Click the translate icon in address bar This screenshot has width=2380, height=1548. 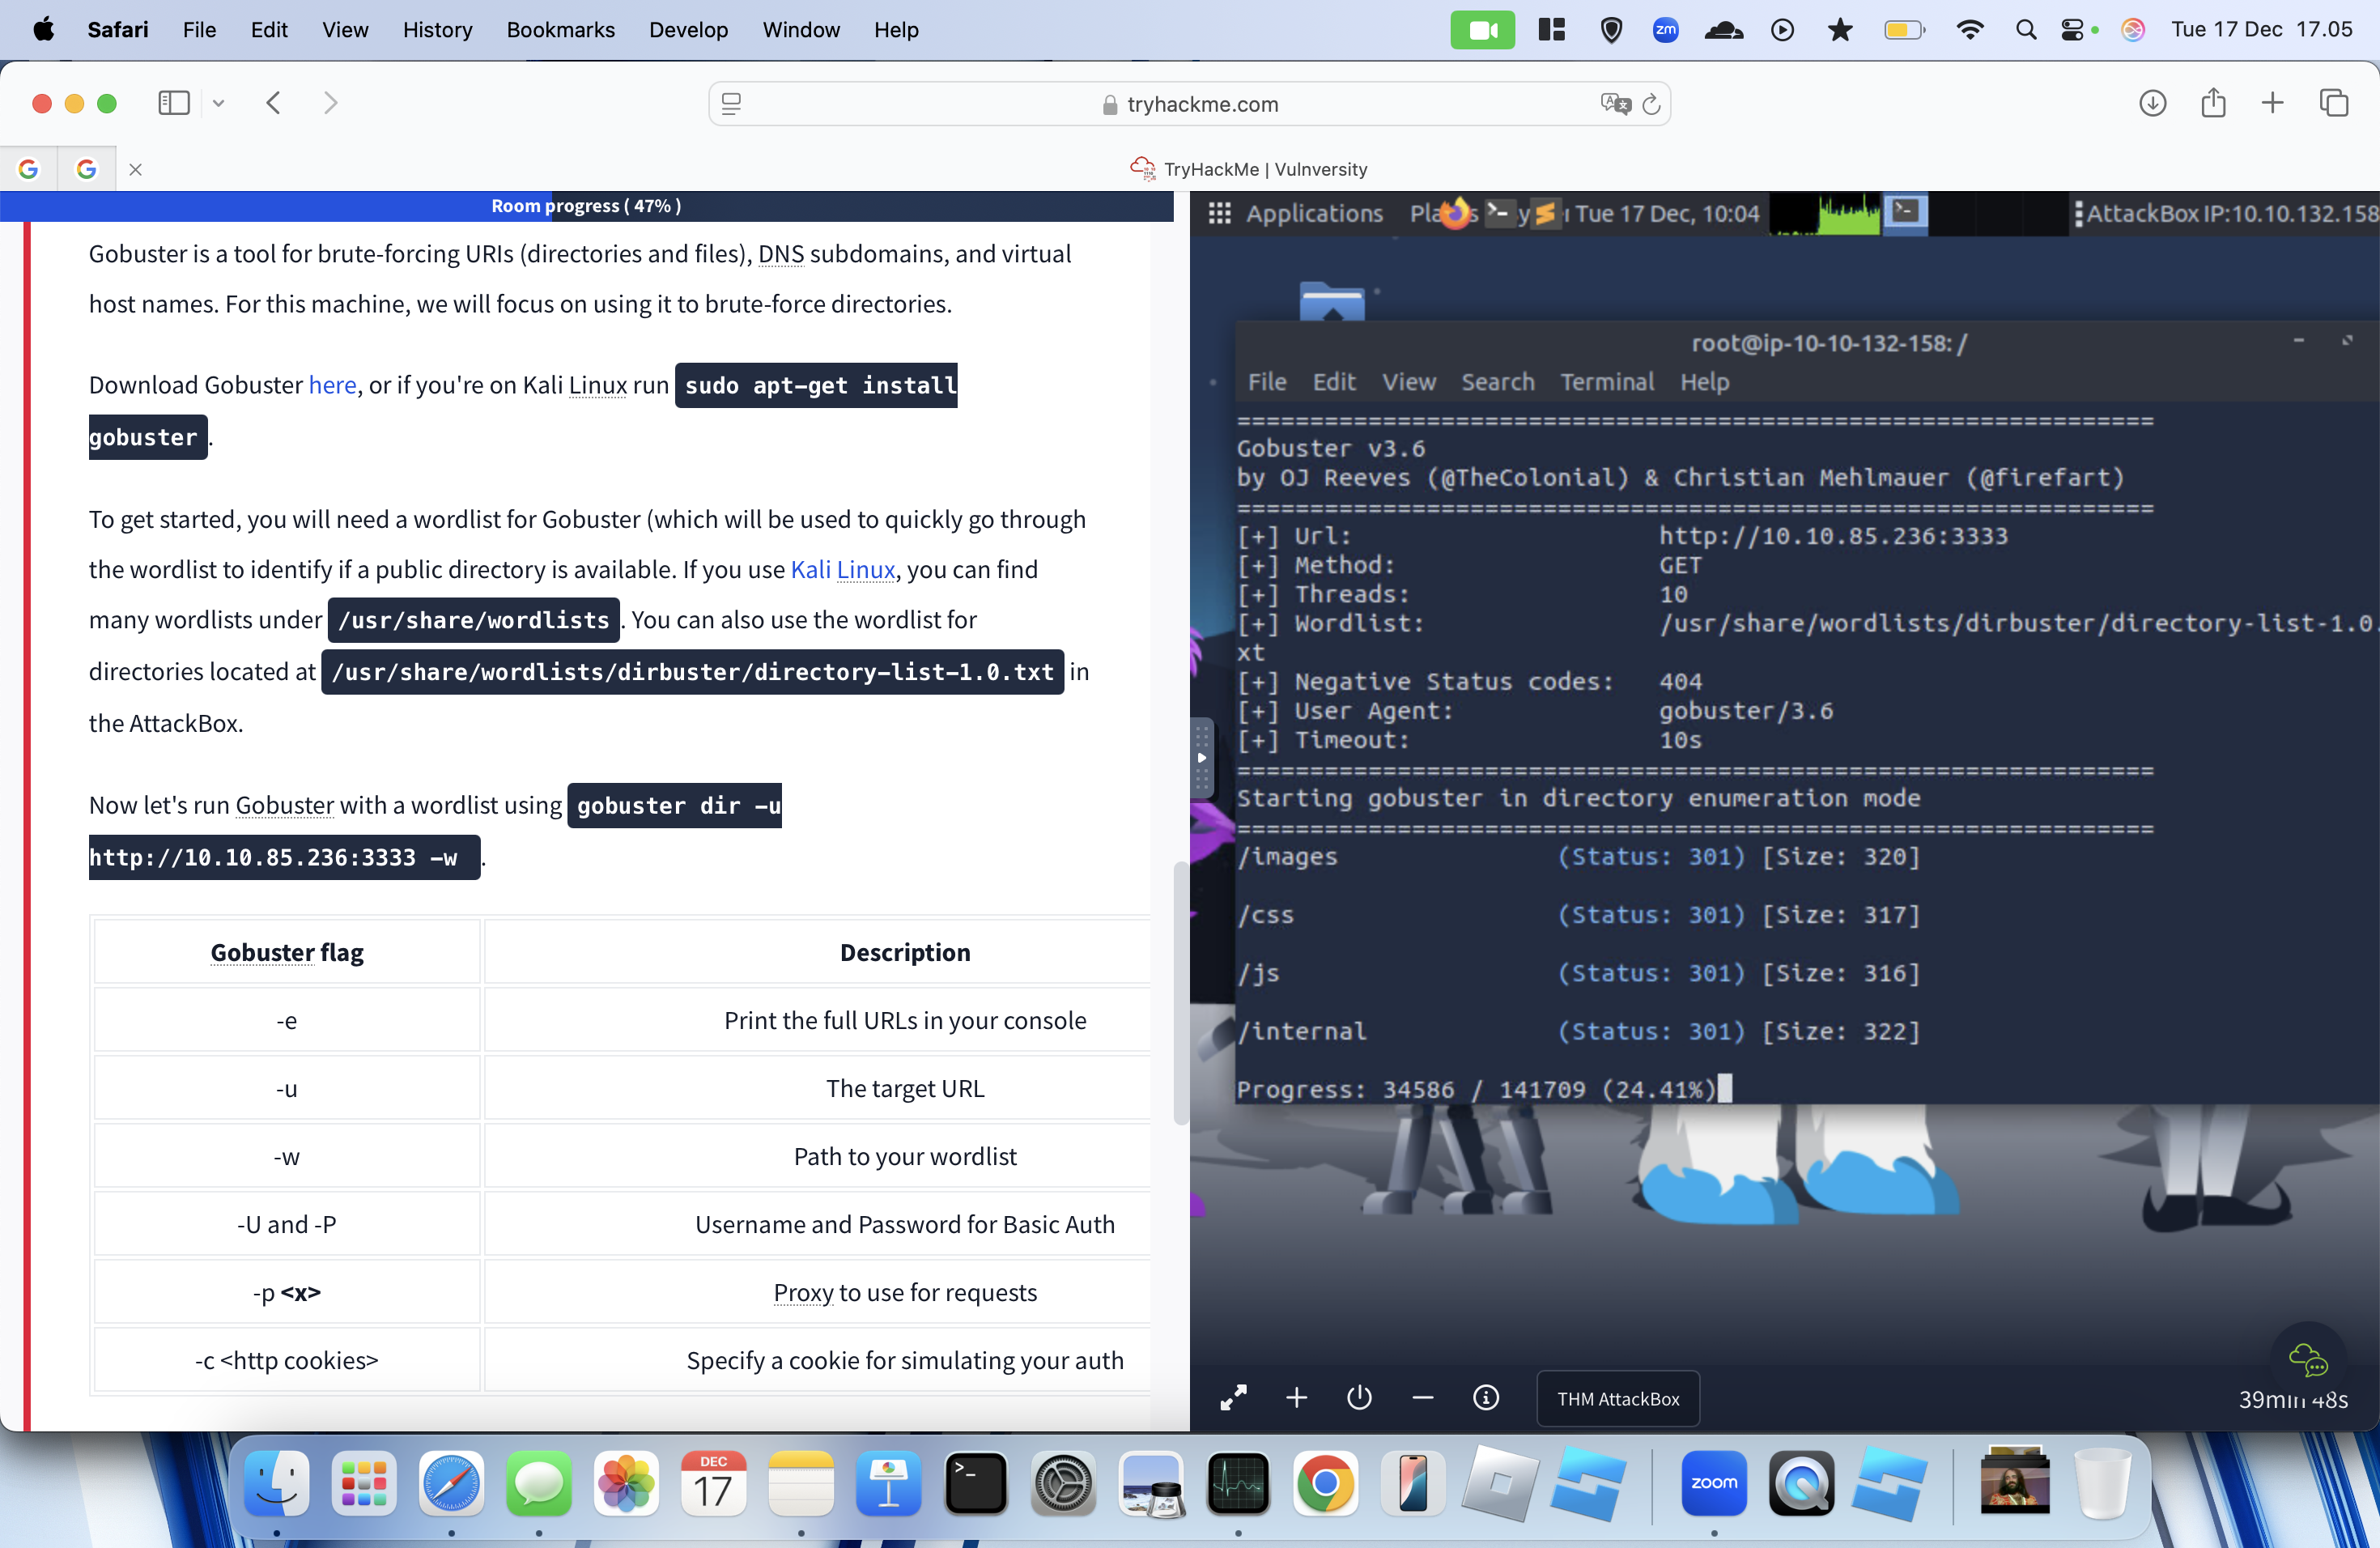click(1615, 104)
